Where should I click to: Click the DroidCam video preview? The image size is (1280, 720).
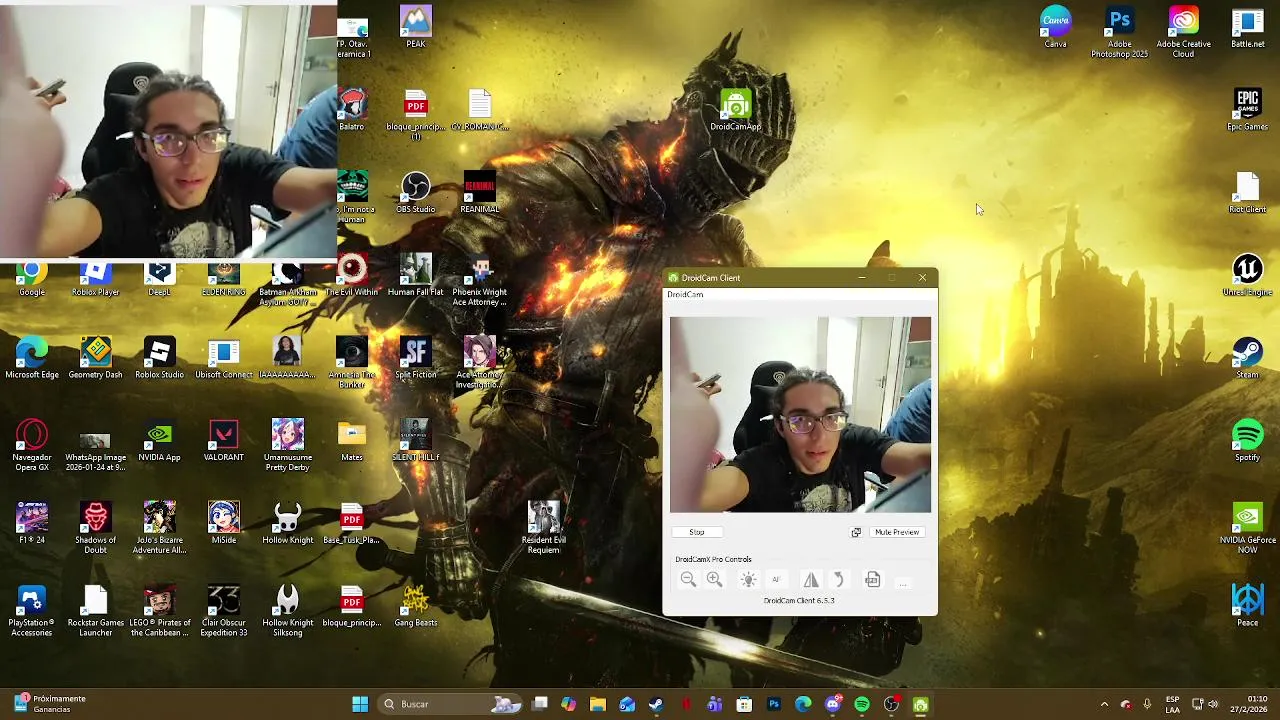(800, 415)
